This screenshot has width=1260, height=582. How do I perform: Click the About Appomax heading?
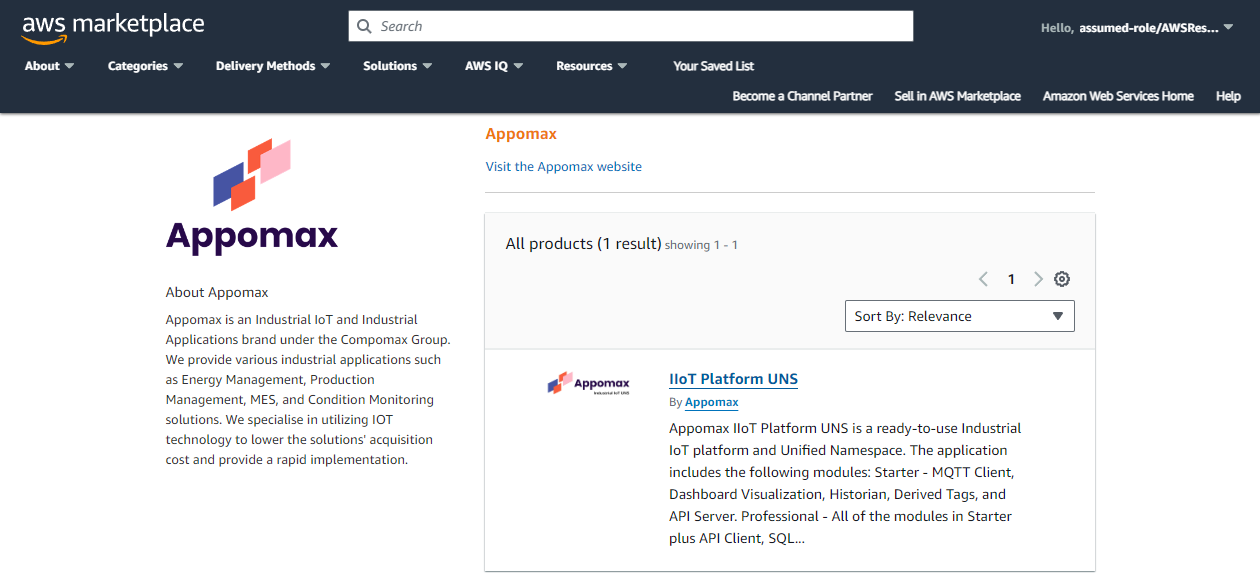(217, 293)
